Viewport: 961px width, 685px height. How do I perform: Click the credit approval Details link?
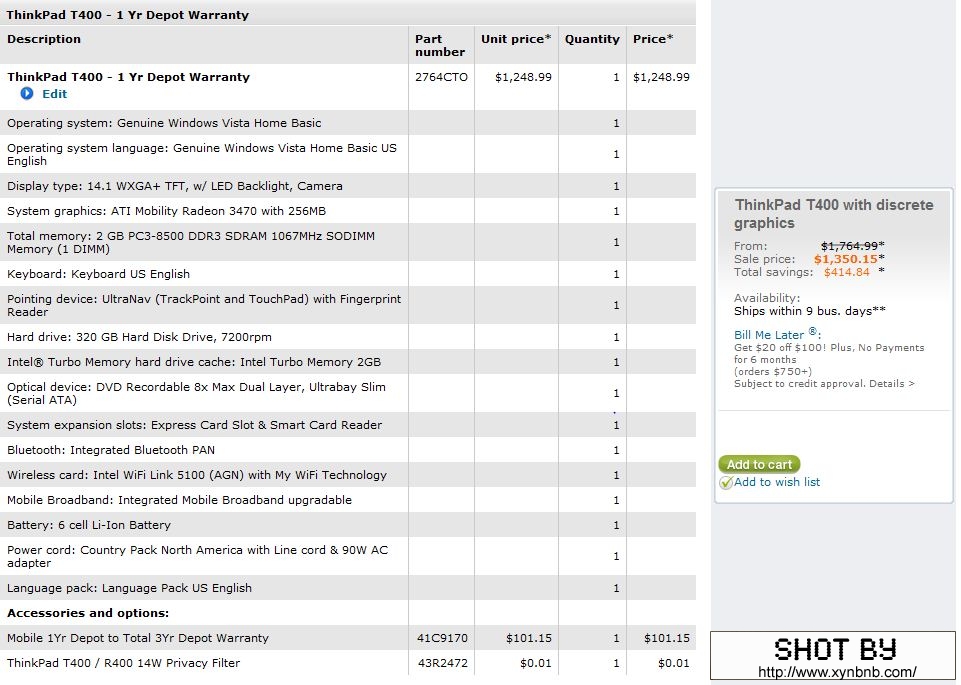click(890, 384)
